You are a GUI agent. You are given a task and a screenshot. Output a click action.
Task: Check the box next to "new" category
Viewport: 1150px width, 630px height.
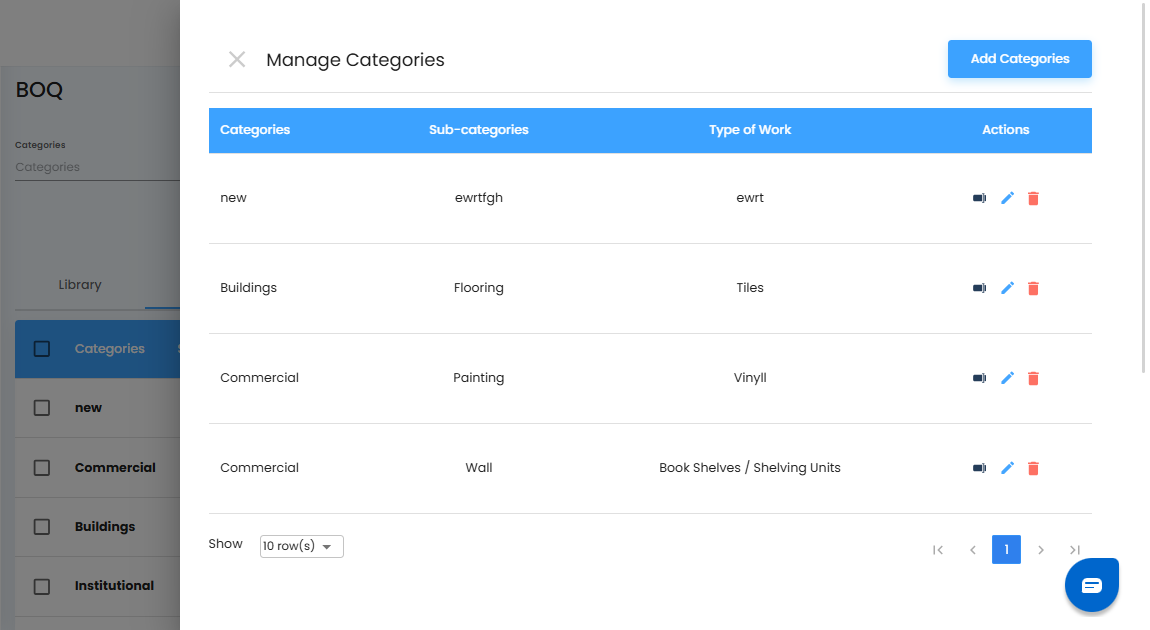tap(42, 408)
